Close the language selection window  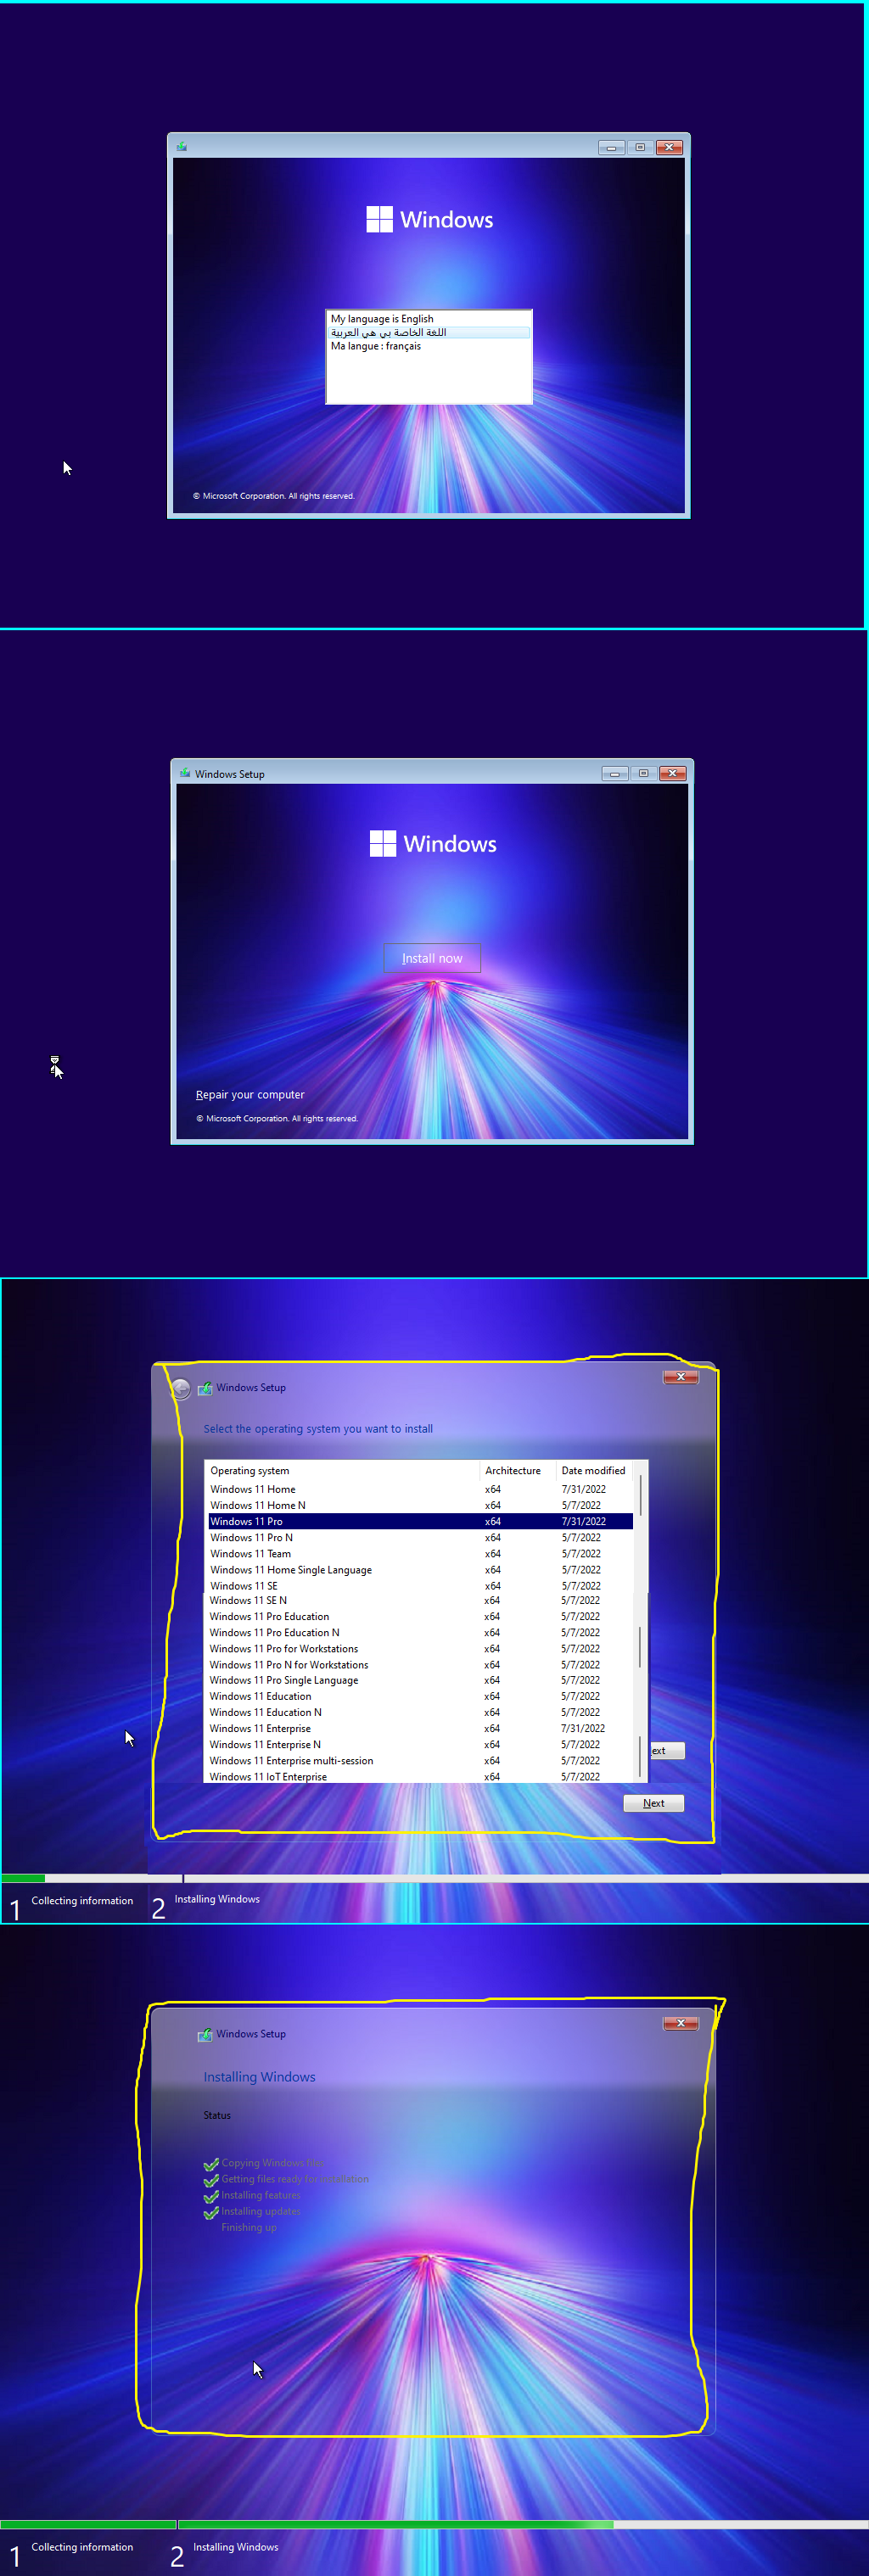(x=669, y=148)
